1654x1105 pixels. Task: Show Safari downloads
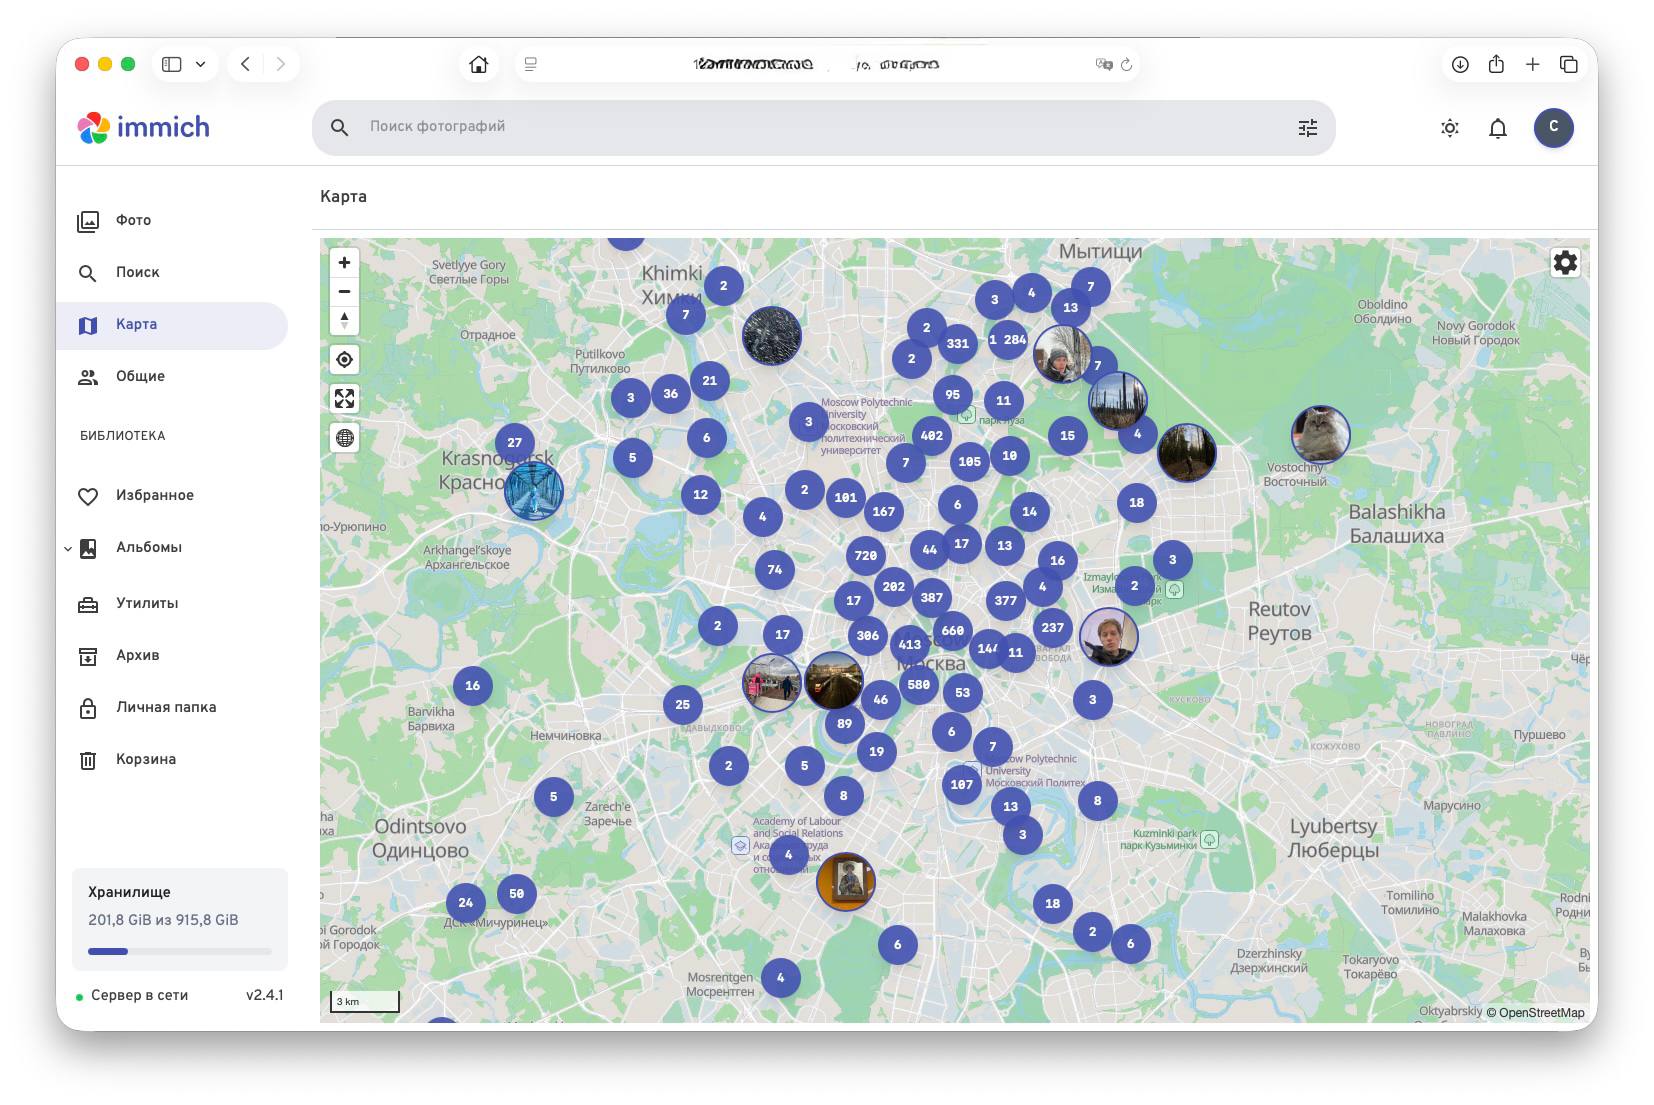pyautogui.click(x=1460, y=65)
